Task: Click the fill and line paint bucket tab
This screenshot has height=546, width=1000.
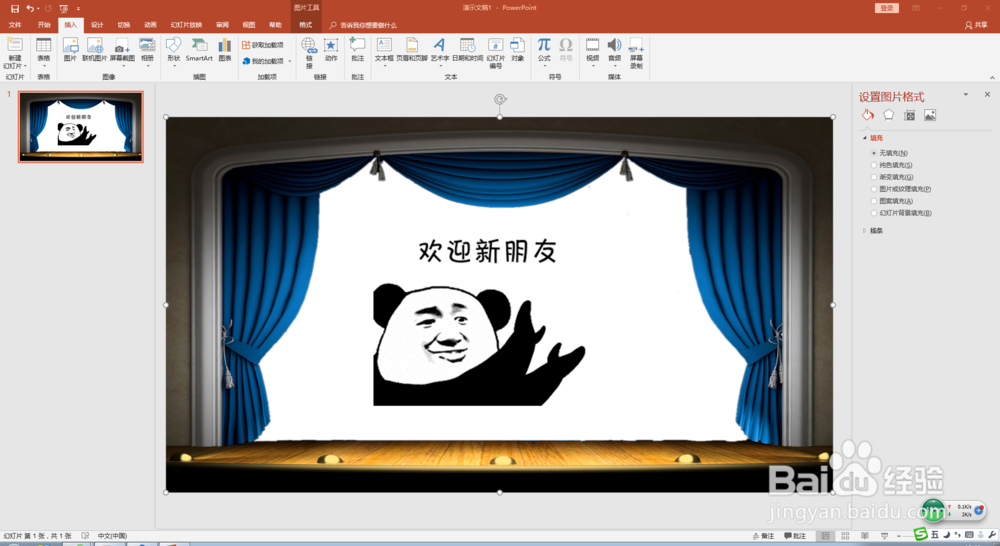Action: click(867, 115)
